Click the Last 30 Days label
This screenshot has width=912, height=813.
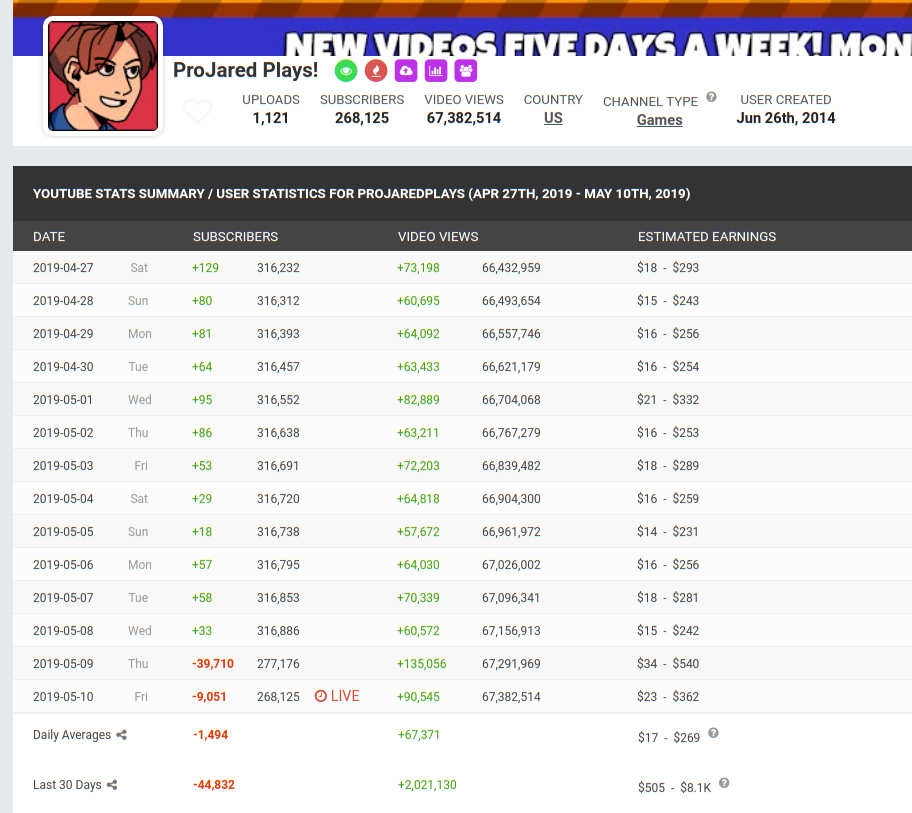tap(67, 785)
